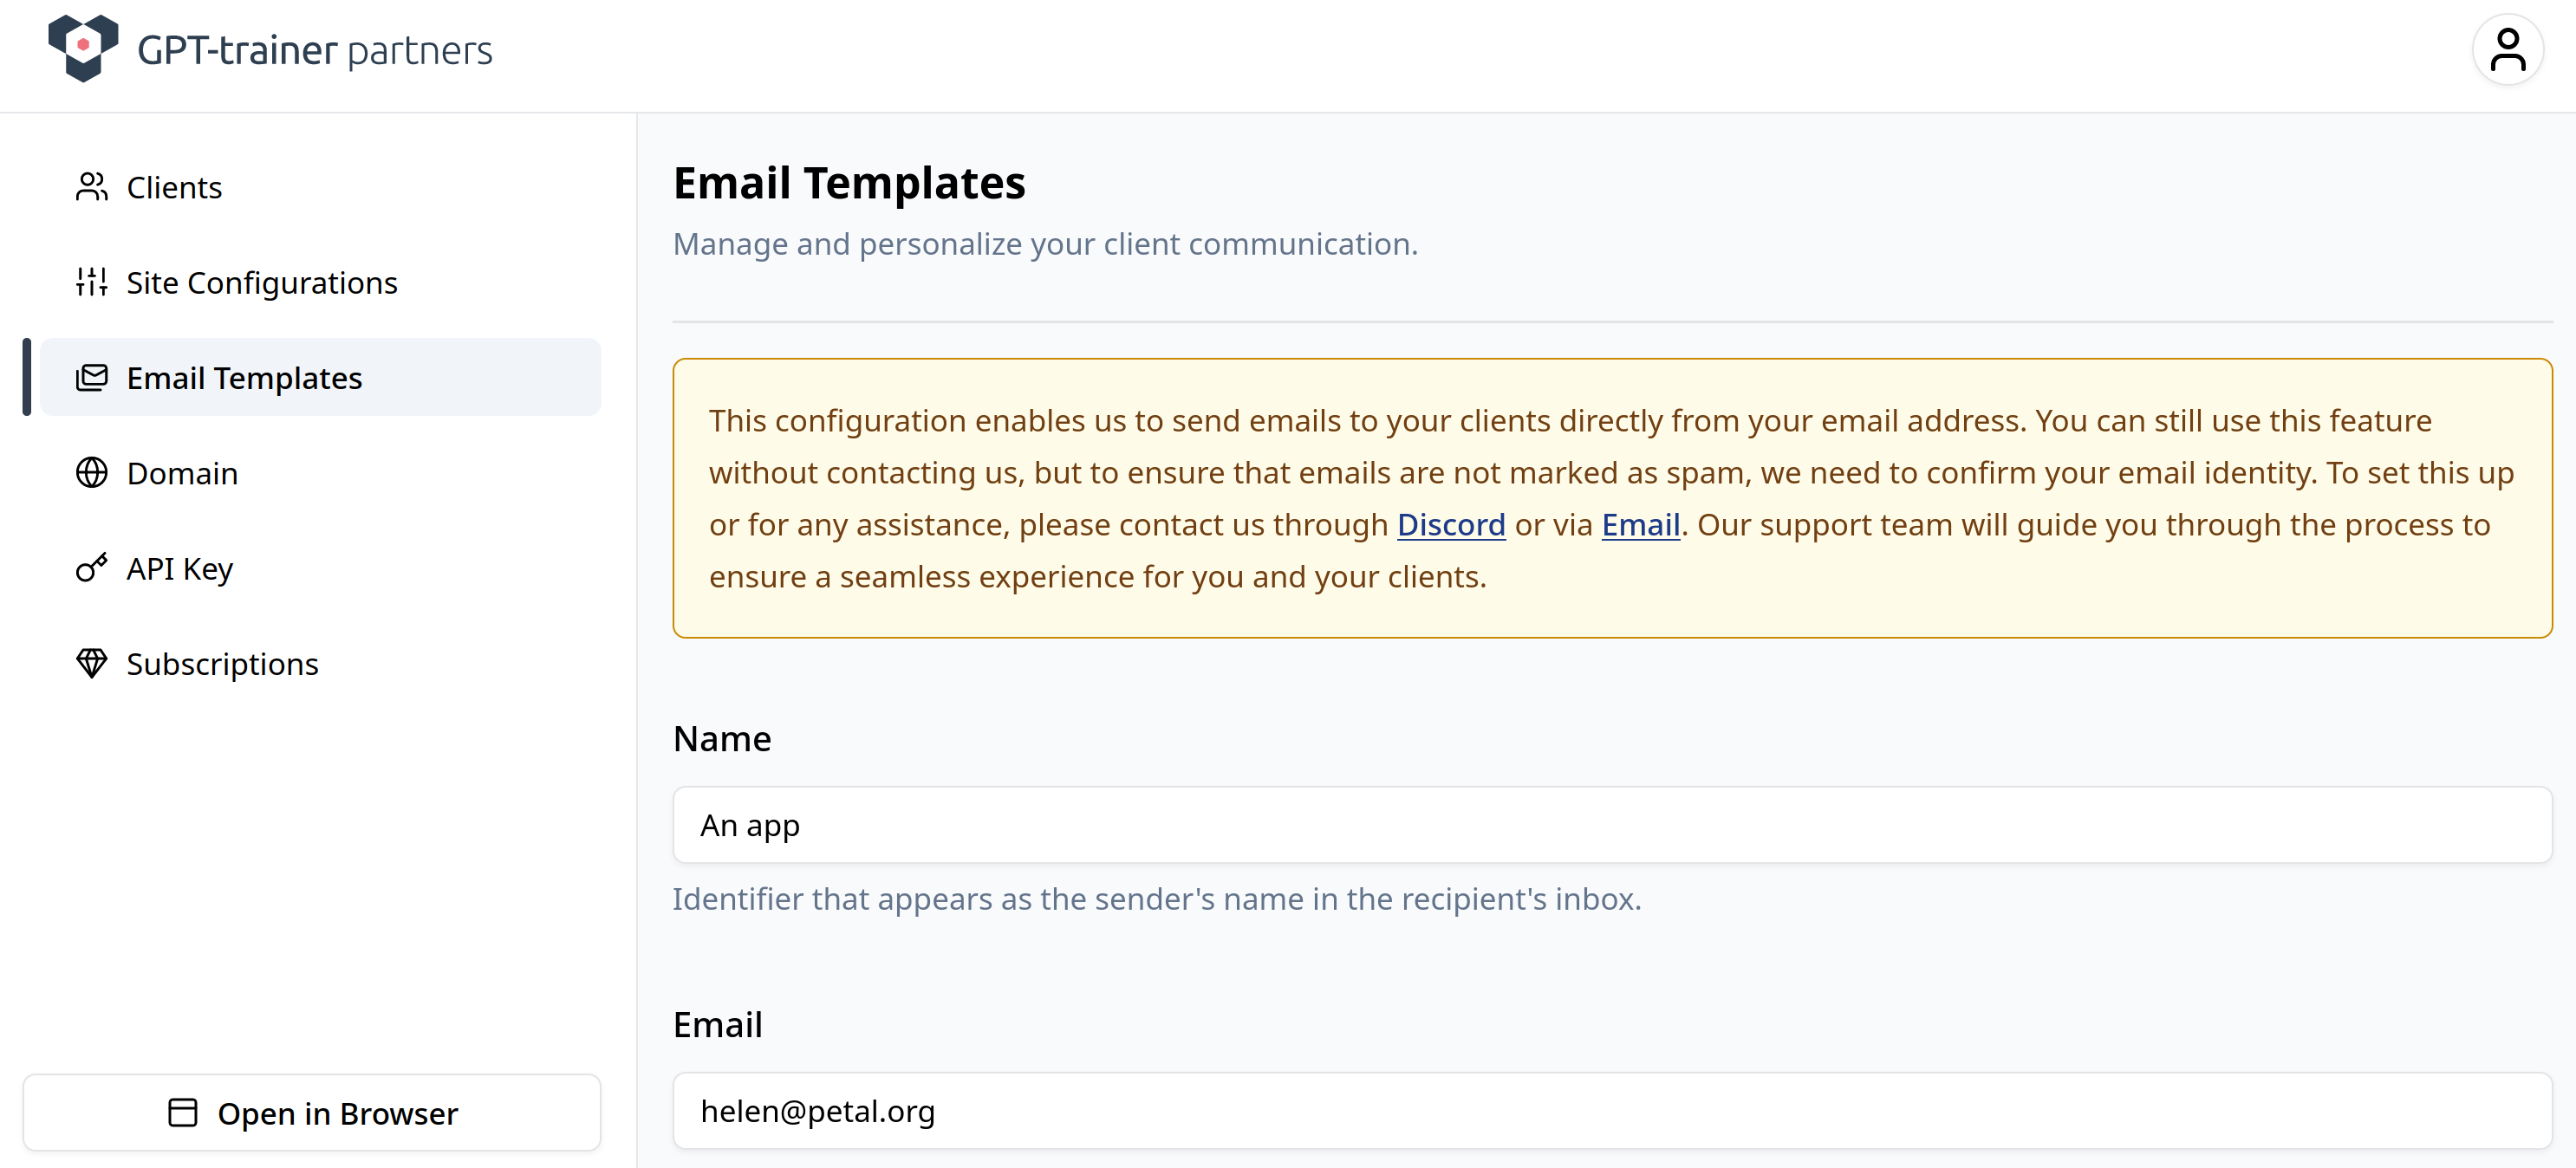View the Subscriptions page

[x=222, y=664]
